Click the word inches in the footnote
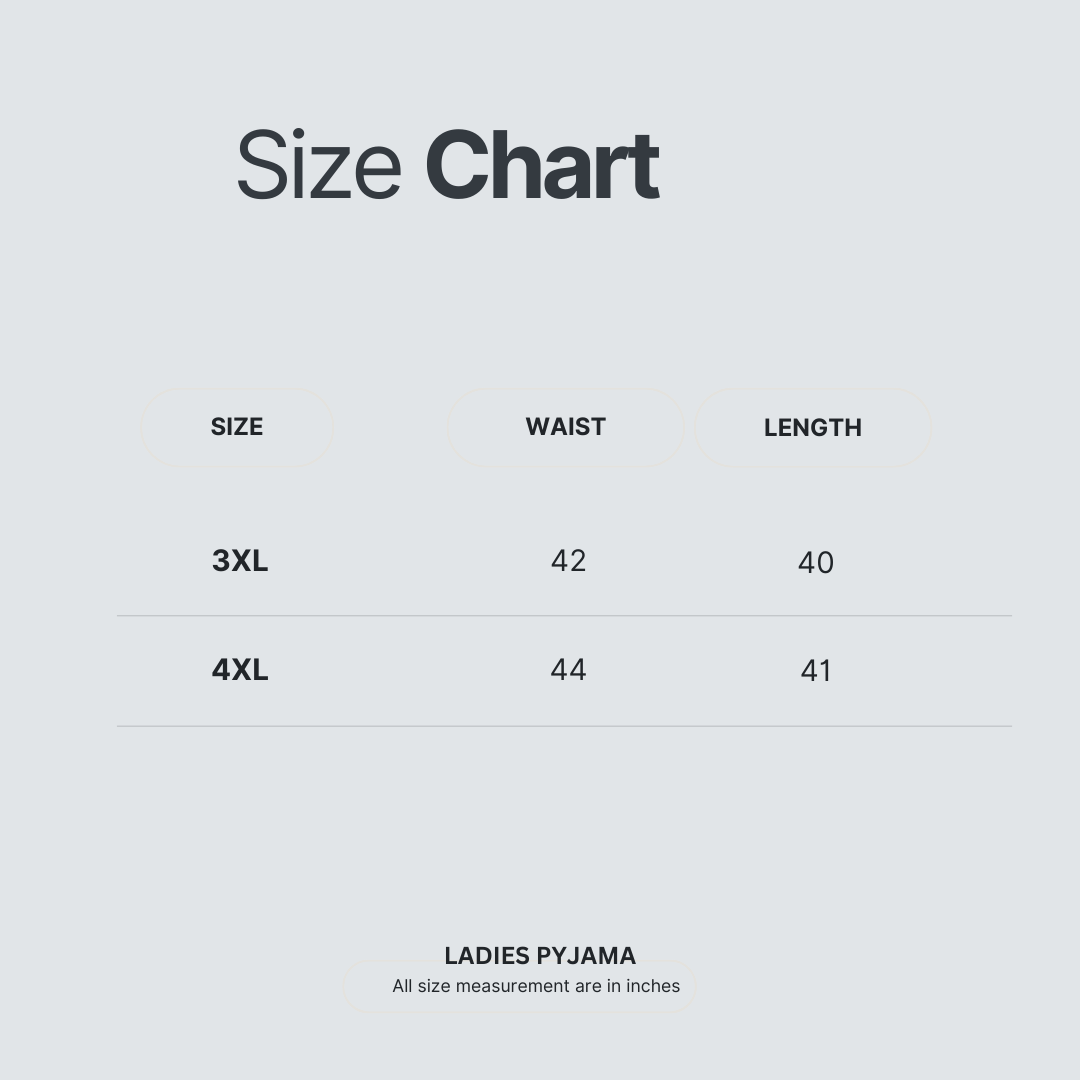The height and width of the screenshot is (1080, 1080). (653, 986)
